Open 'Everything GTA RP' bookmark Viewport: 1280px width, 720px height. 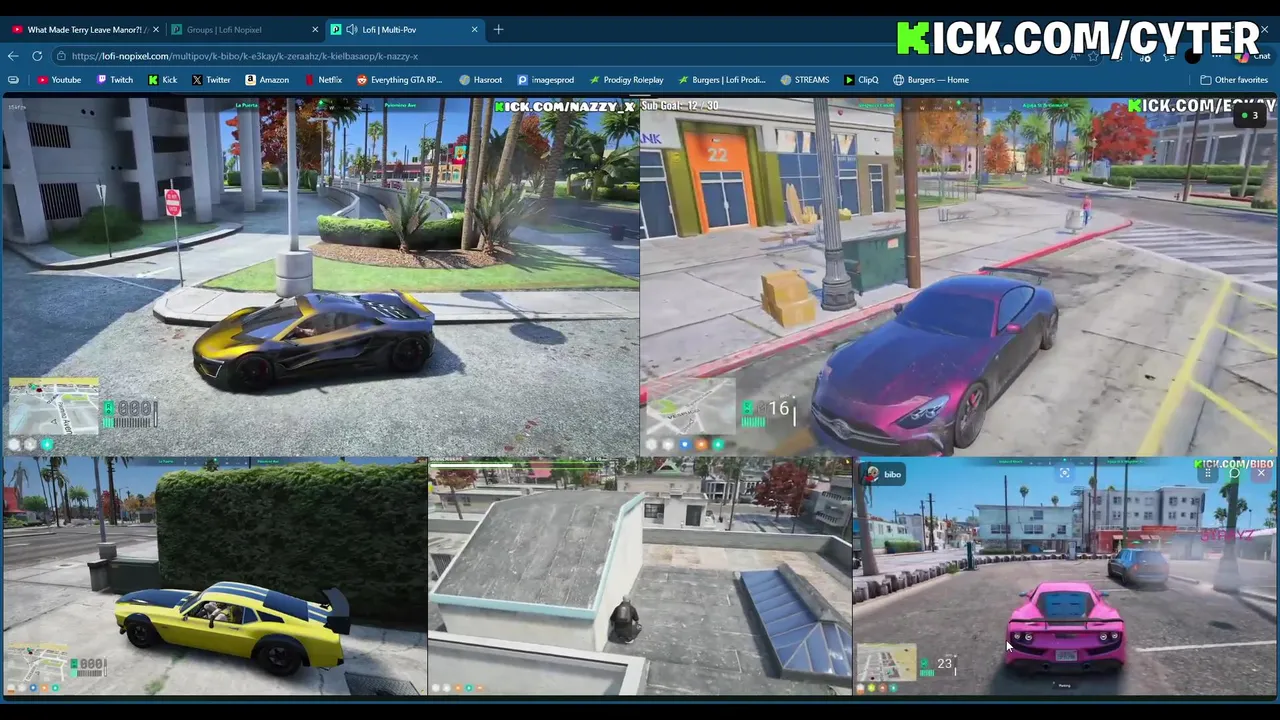click(398, 80)
